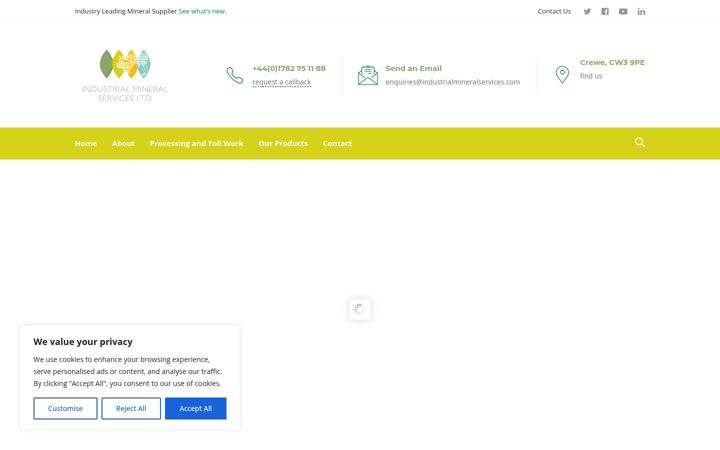720x450 pixels.
Task: Click the 'request a callback' link
Action: tap(281, 82)
